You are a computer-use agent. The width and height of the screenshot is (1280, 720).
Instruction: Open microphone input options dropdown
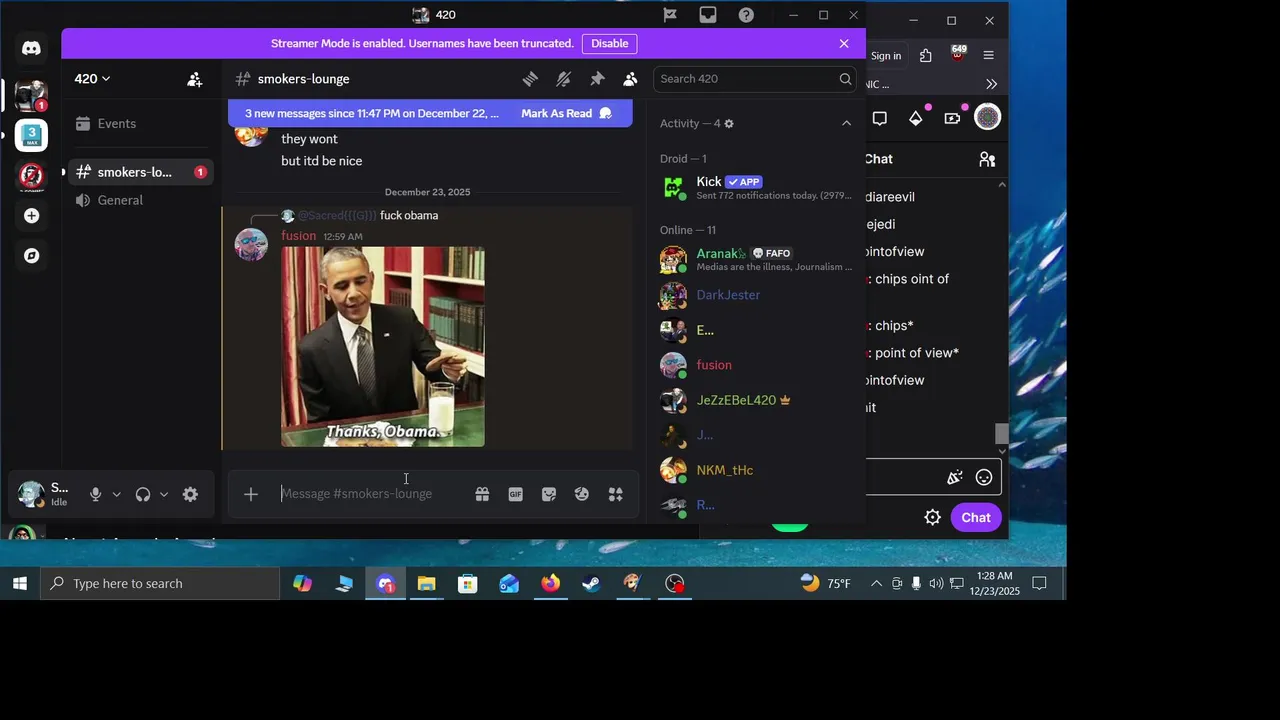(116, 494)
